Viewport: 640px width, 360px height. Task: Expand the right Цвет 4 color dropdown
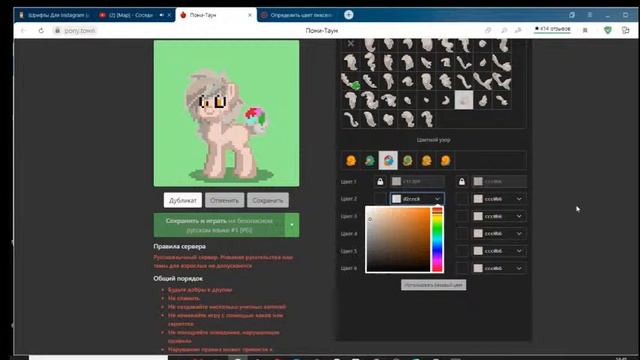tap(519, 233)
